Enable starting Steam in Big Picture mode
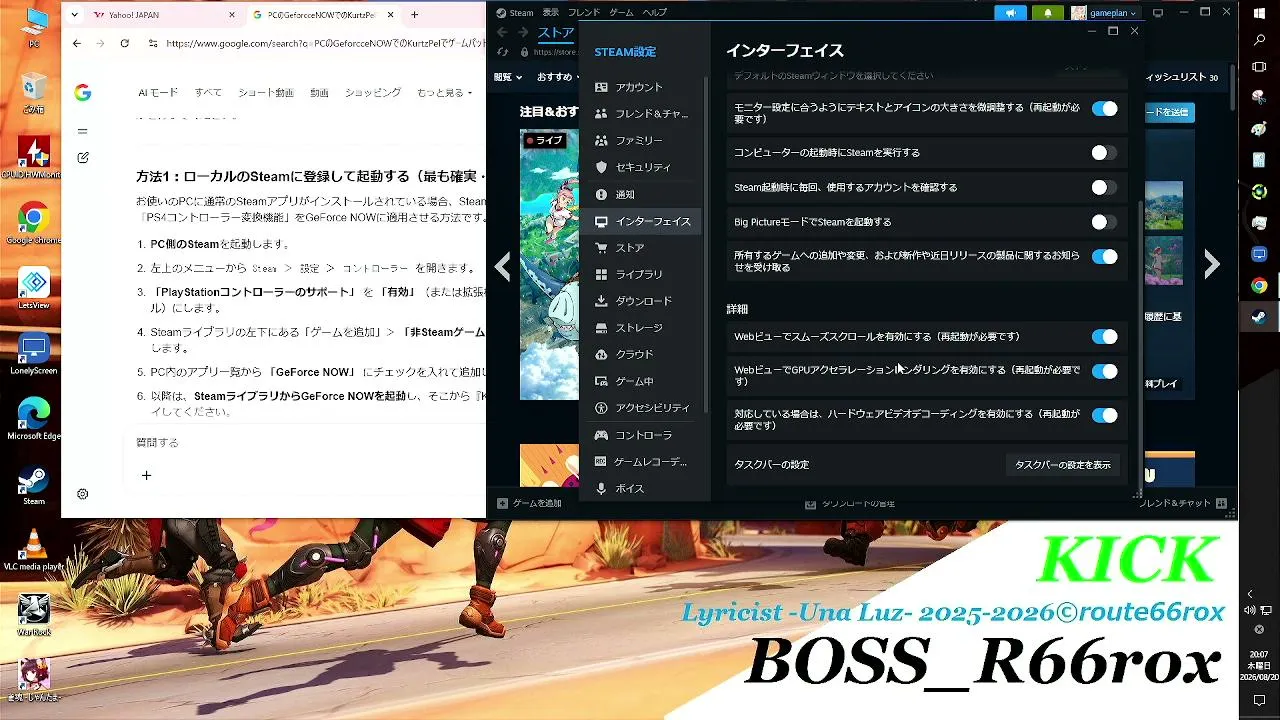The image size is (1280, 720). click(1104, 222)
